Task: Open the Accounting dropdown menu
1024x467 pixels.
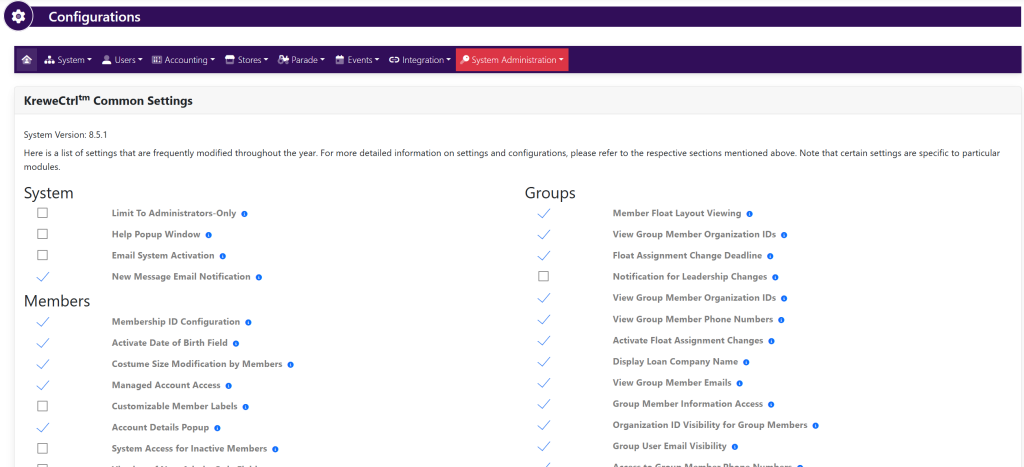Action: tap(183, 60)
